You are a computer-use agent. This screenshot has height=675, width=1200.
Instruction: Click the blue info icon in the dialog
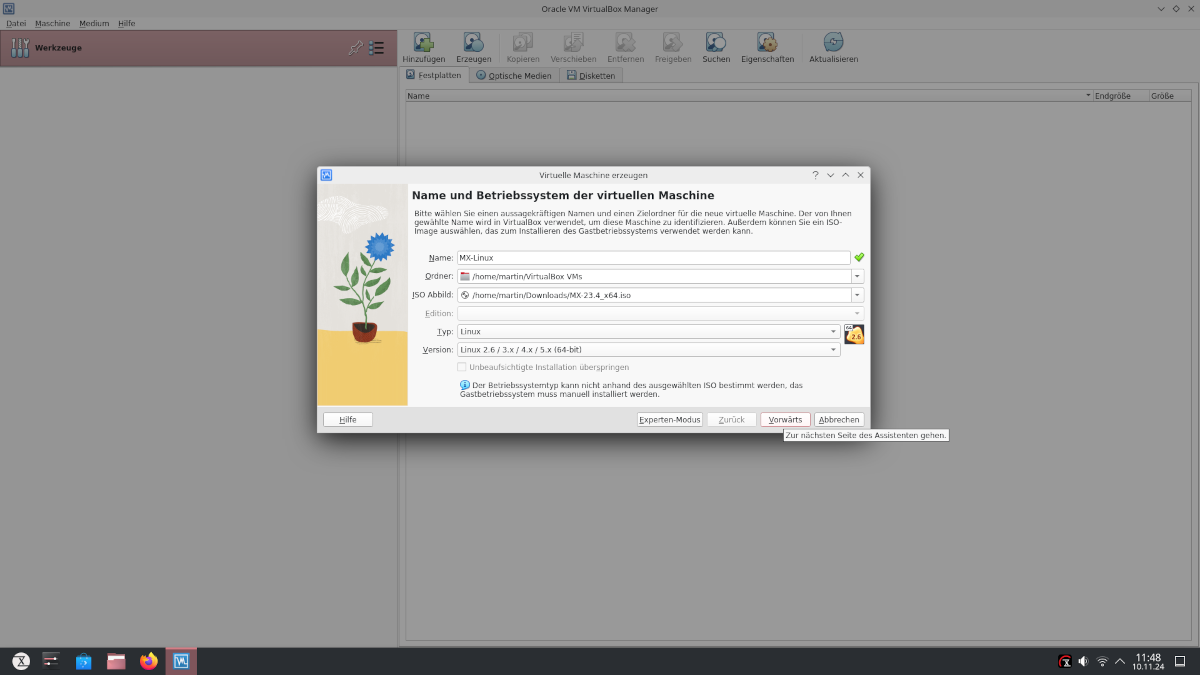pyautogui.click(x=464, y=385)
